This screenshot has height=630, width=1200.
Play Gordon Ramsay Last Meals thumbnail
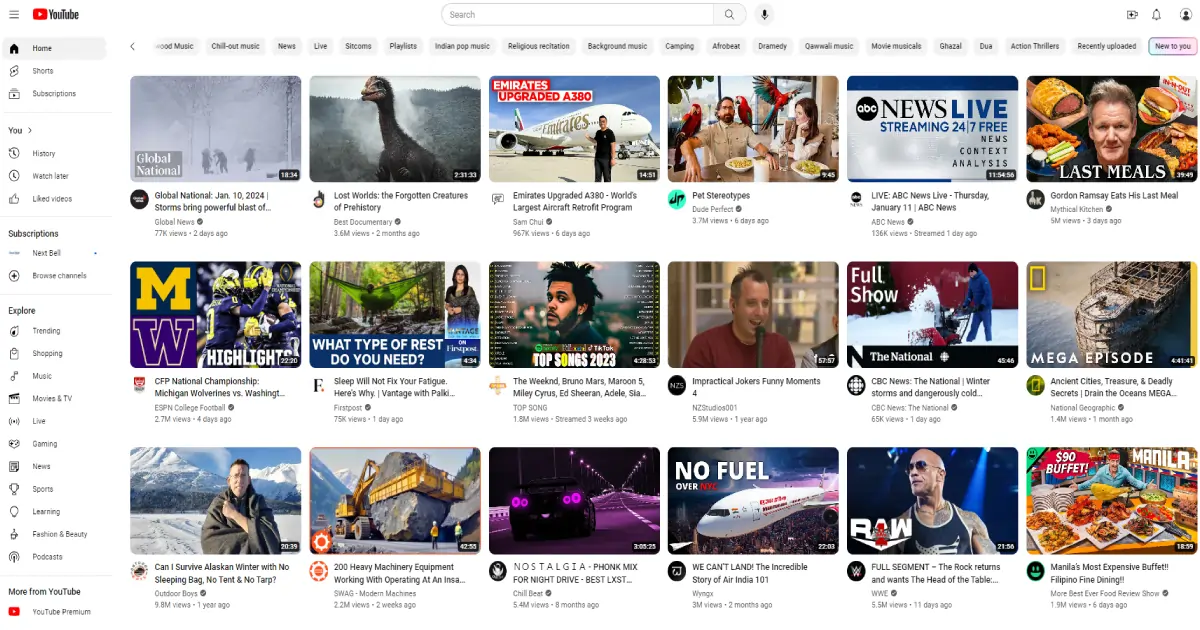click(1112, 129)
